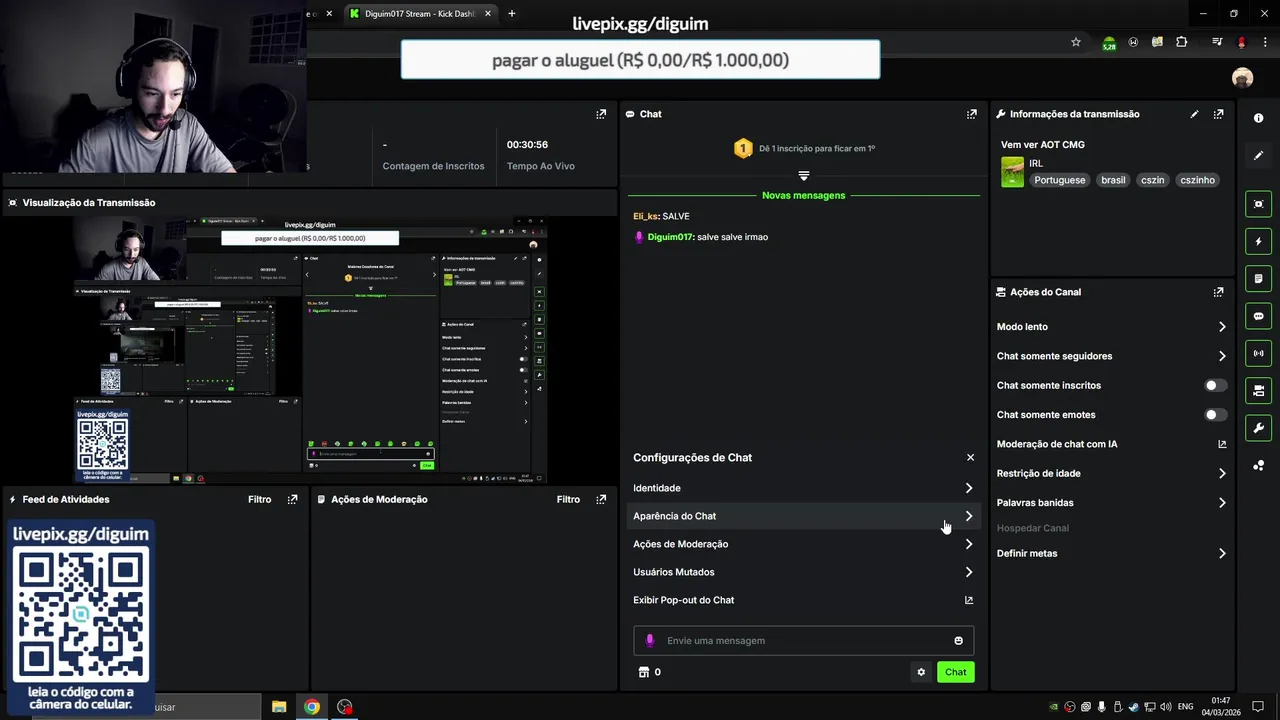This screenshot has width=1280, height=720.
Task: Open Ações de Moderação in chat settings
Action: click(803, 544)
